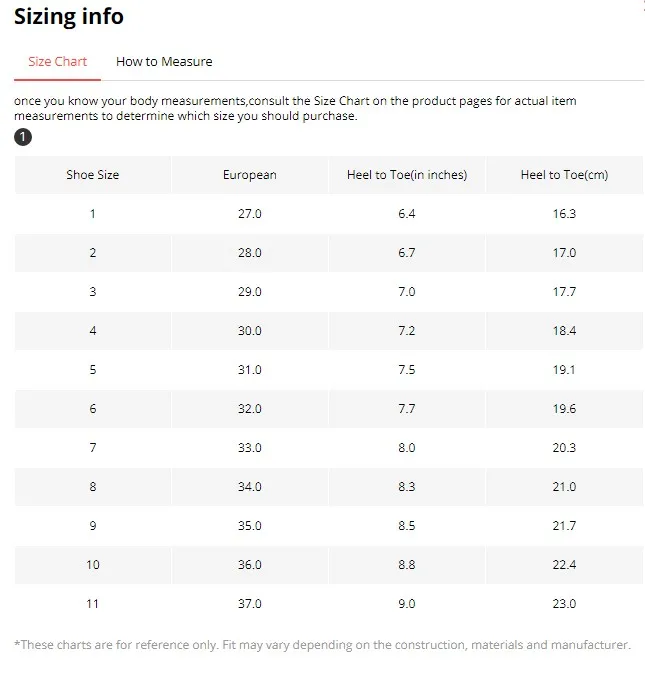
Task: Click the Sizing info heading
Action: 69,17
